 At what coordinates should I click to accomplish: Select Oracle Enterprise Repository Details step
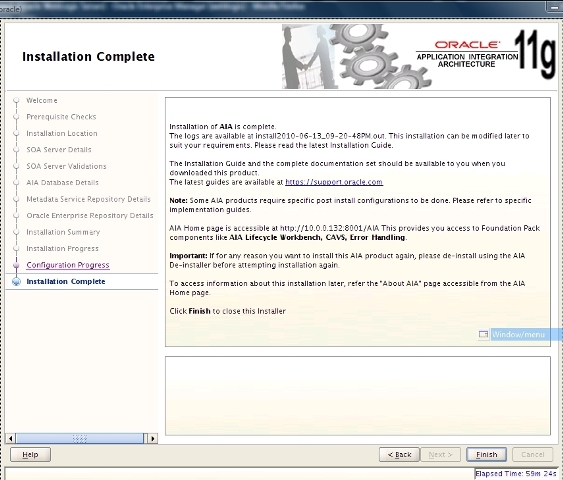tap(90, 215)
